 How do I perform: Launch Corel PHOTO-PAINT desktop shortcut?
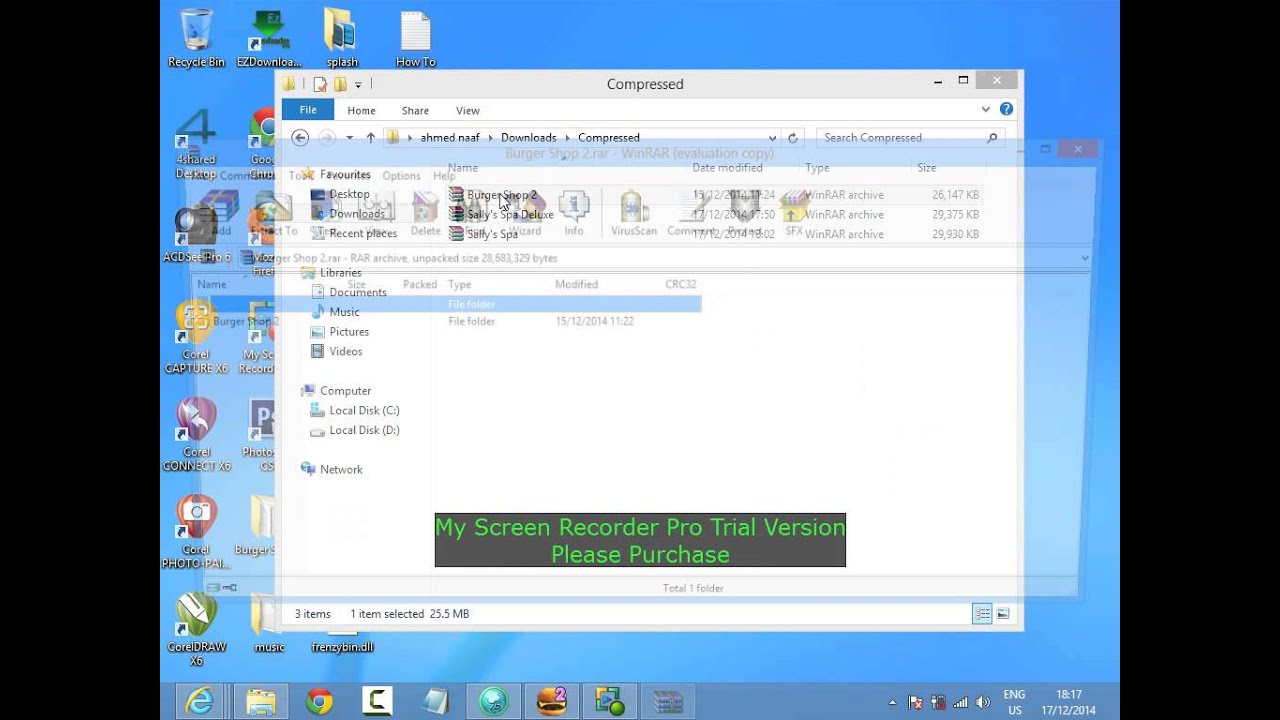(x=196, y=533)
